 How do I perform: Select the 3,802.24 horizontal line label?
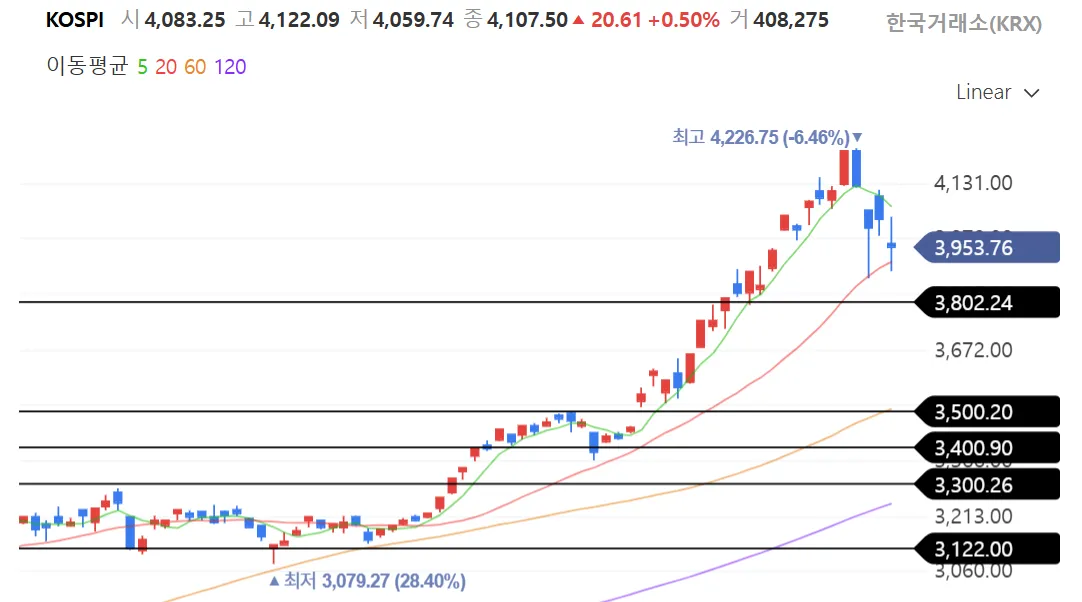[x=987, y=302]
